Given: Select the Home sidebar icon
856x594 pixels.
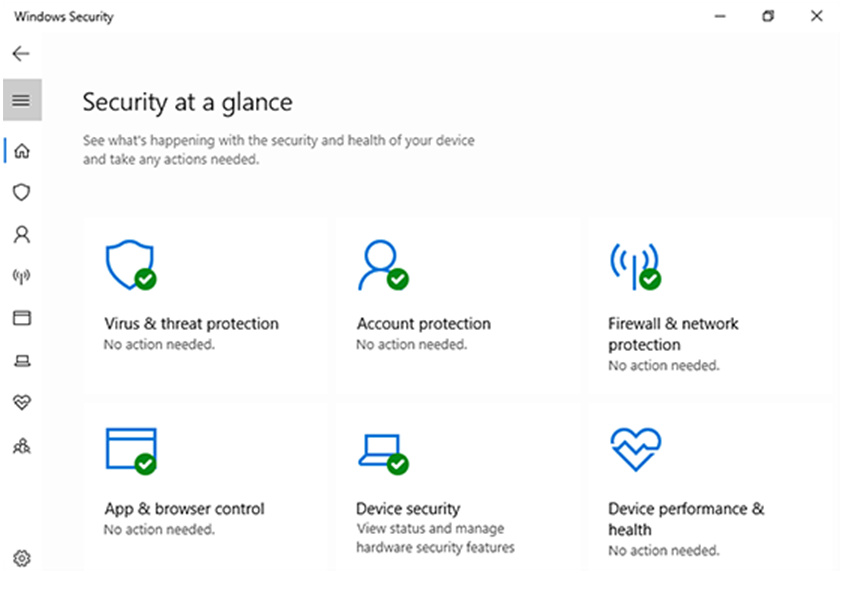Looking at the screenshot, I should (x=22, y=151).
